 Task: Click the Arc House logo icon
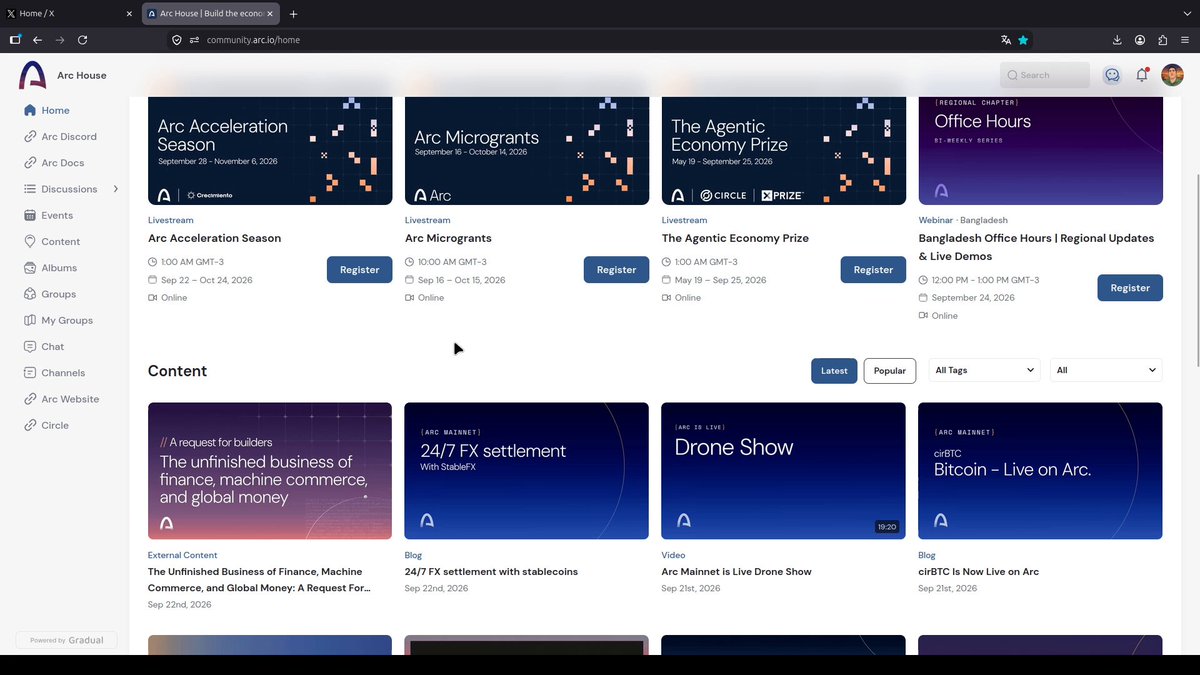(x=33, y=75)
